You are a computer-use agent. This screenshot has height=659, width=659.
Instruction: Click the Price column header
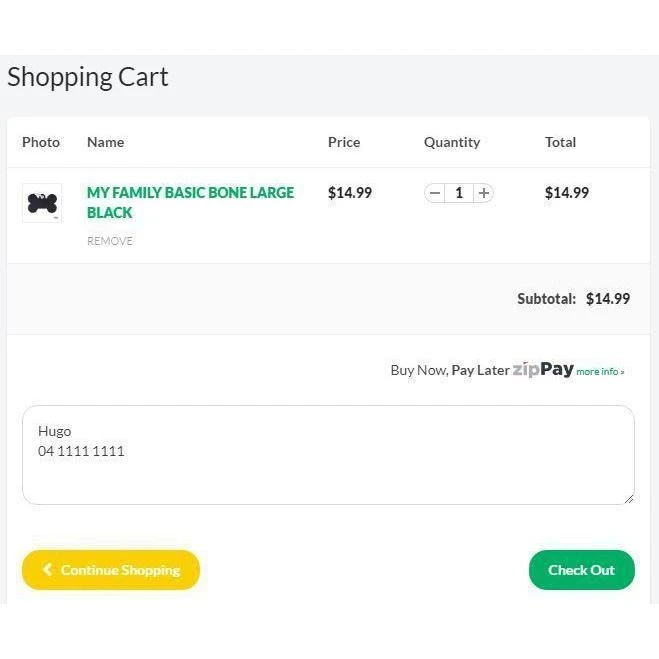[344, 142]
